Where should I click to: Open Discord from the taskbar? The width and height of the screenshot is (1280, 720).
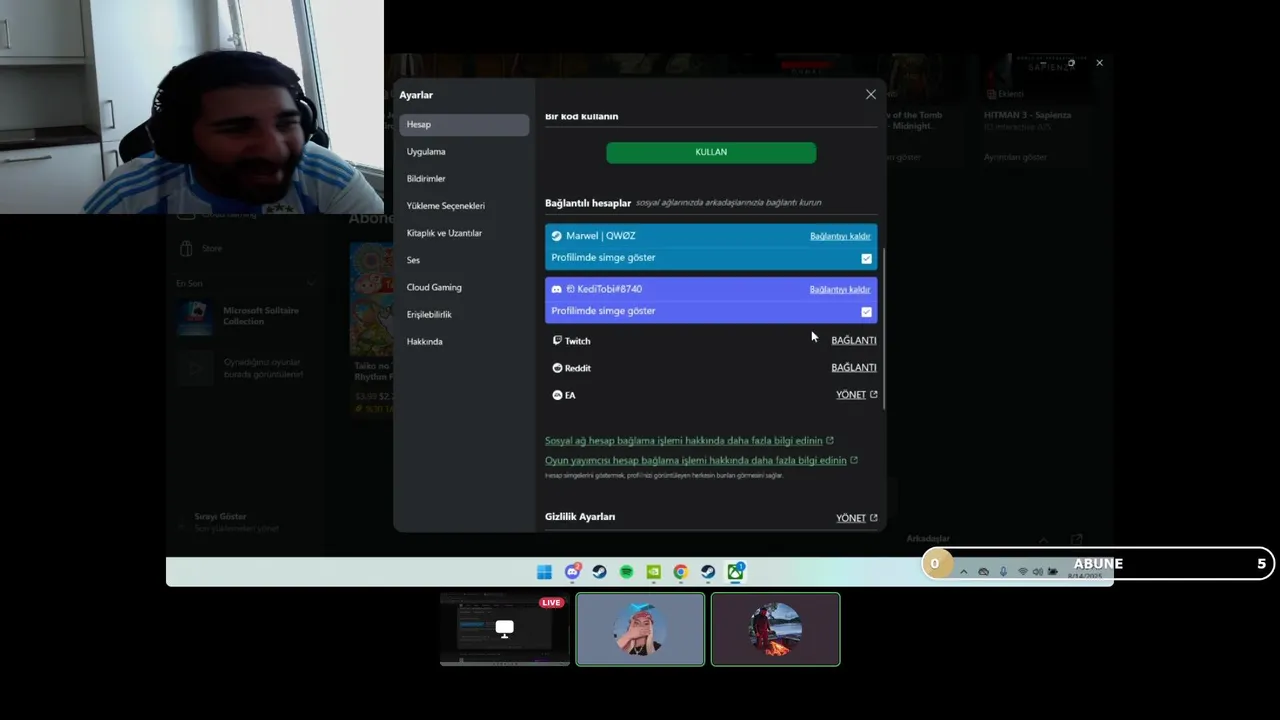point(572,572)
